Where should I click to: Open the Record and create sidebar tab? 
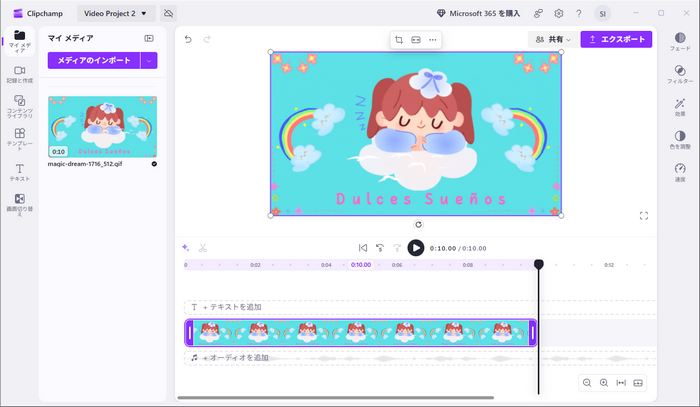coord(19,74)
